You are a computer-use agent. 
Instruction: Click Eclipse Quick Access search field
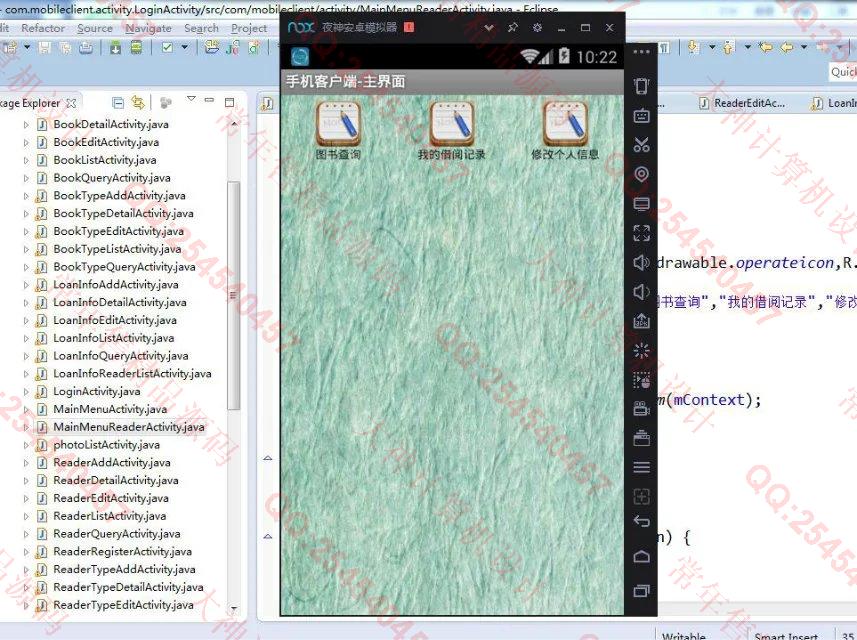click(x=843, y=72)
